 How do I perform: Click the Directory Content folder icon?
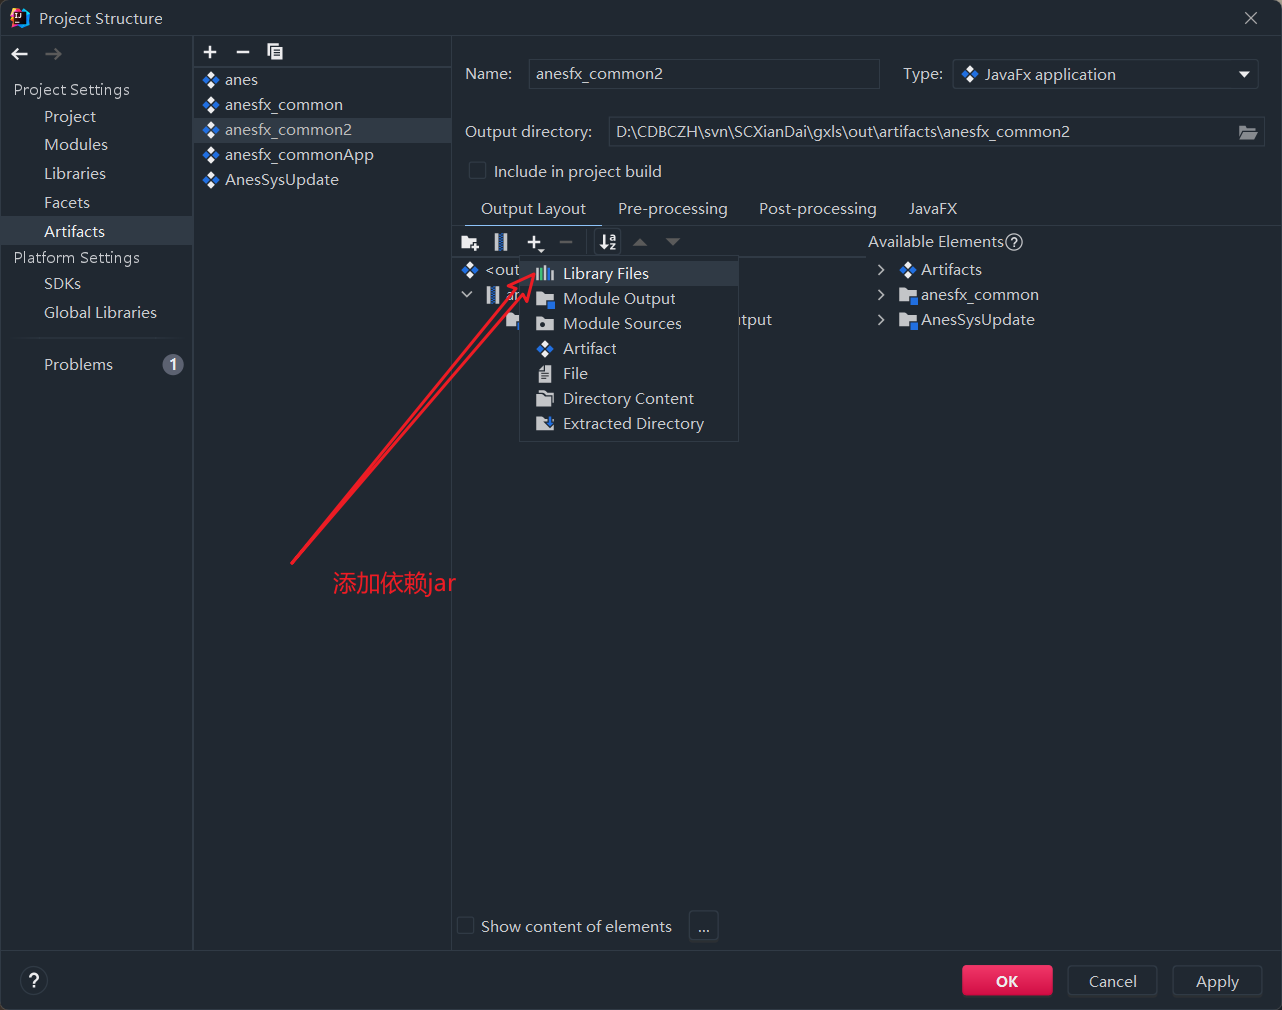pos(545,399)
